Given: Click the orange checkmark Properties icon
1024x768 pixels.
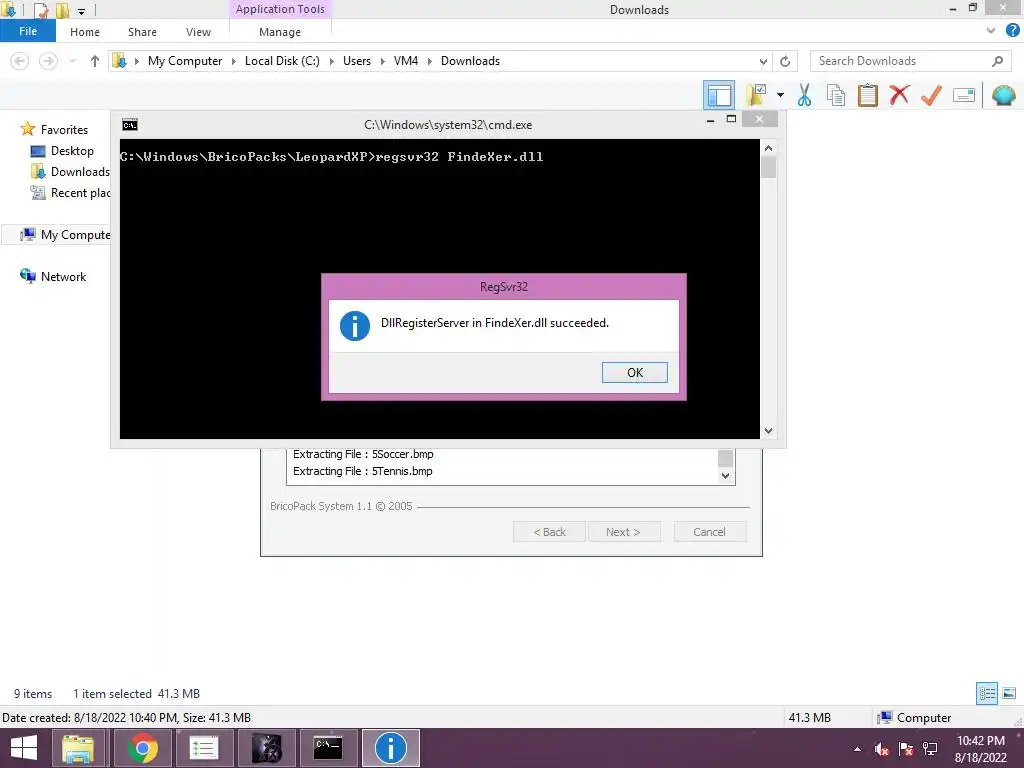Looking at the screenshot, I should tap(931, 95).
